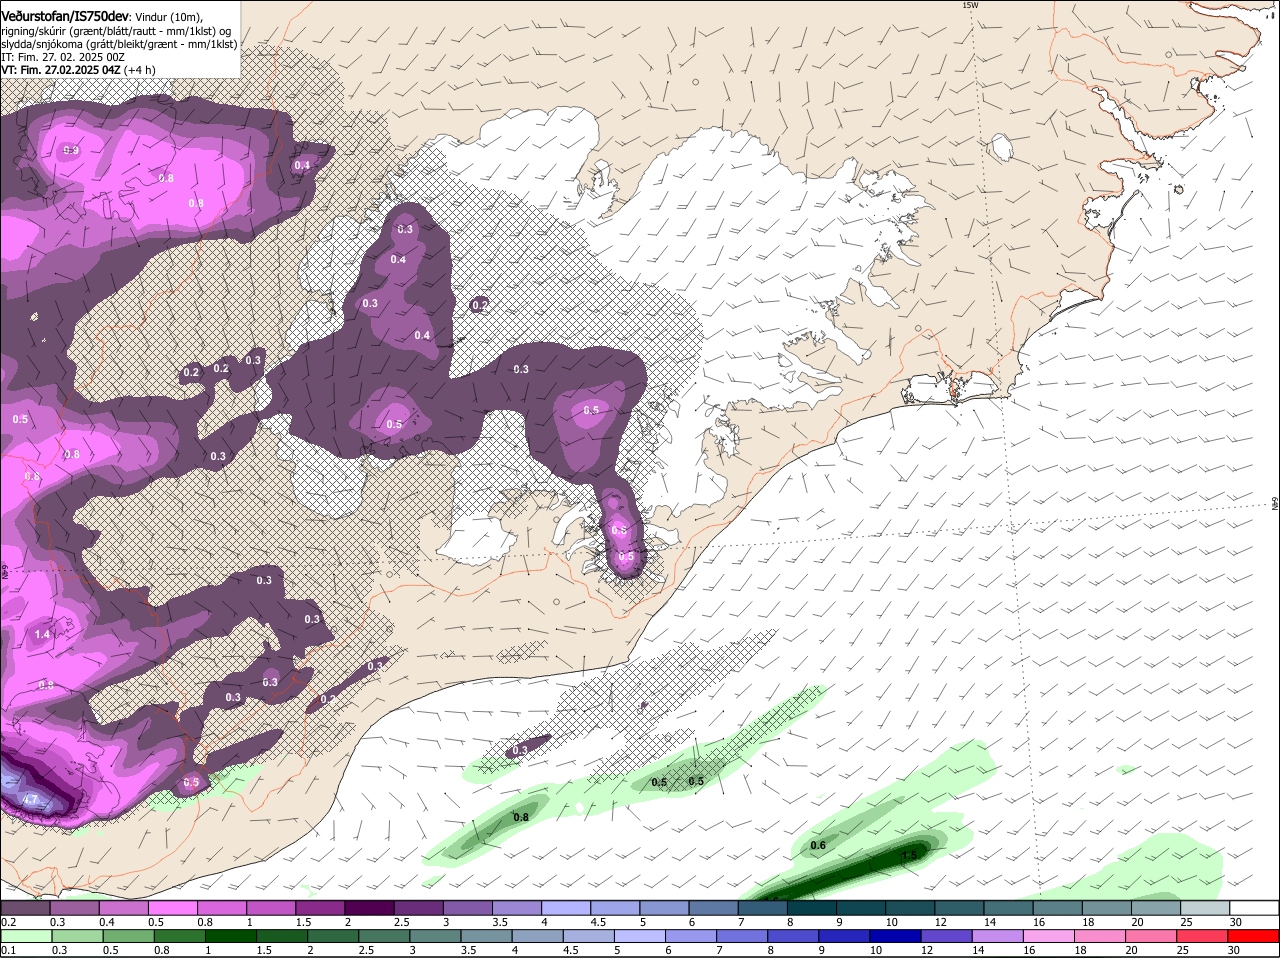Viewport: 1280px width, 958px height.
Task: Click the 'Veðurstofan/IS750dev' title text
Action: pos(65,17)
